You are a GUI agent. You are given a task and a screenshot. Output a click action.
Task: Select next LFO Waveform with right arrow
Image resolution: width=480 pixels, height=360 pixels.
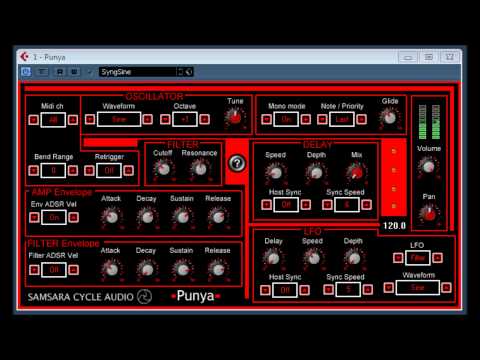tap(446, 287)
